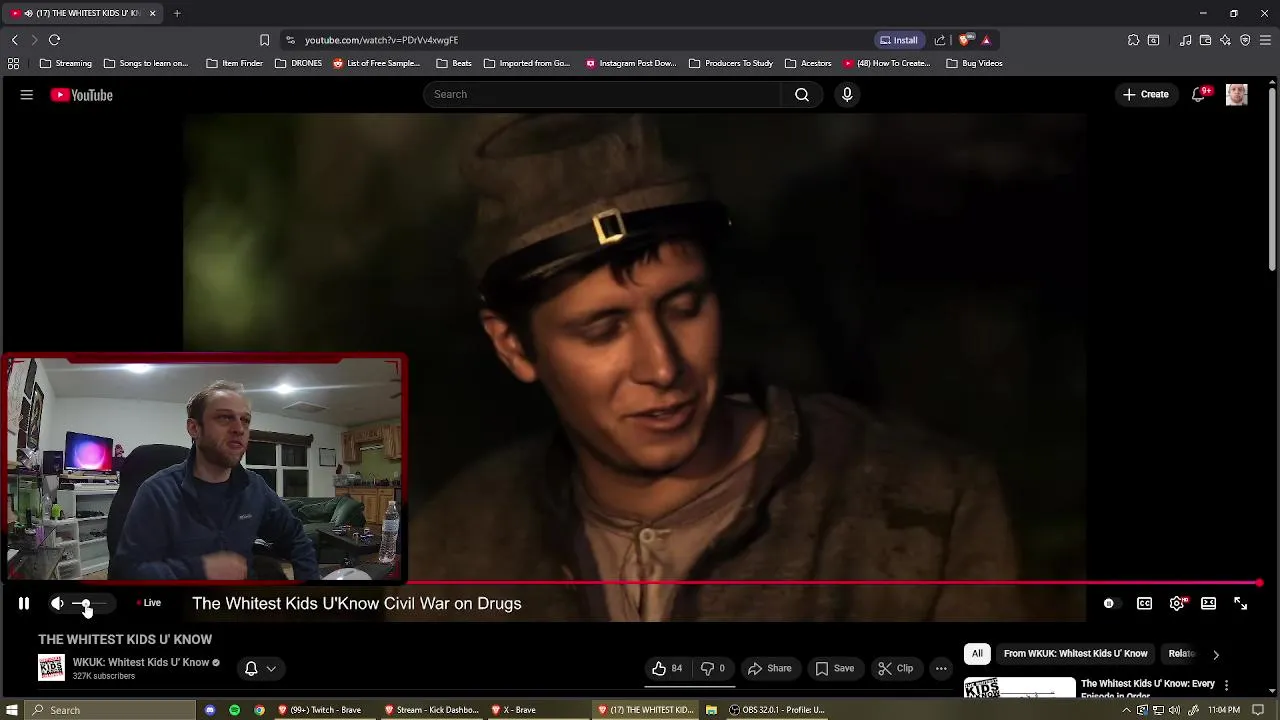
Task: Close the Whitest Kids U' Know tab
Action: [x=152, y=13]
